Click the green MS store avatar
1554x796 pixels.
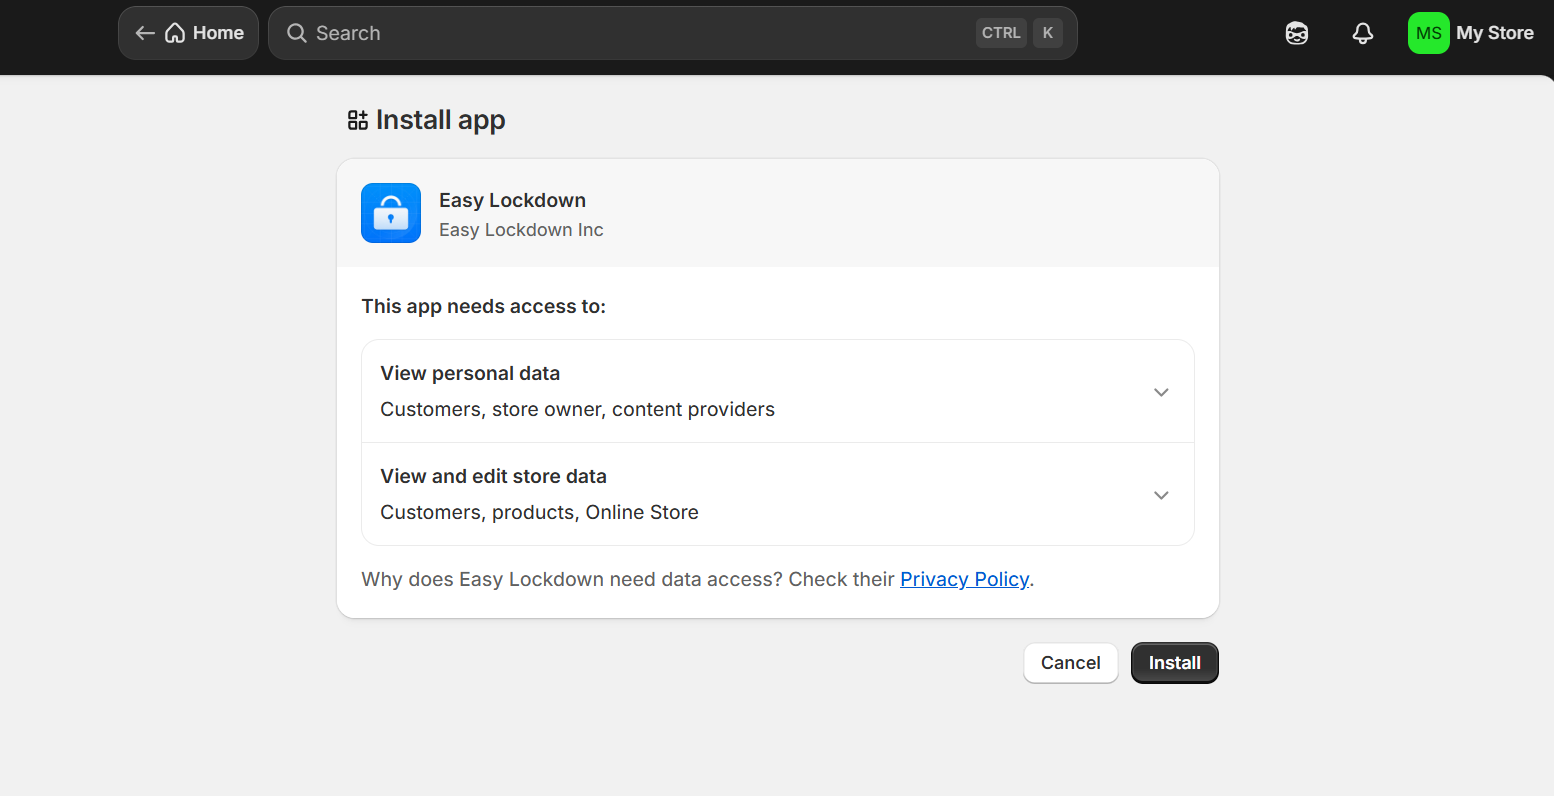pos(1429,33)
